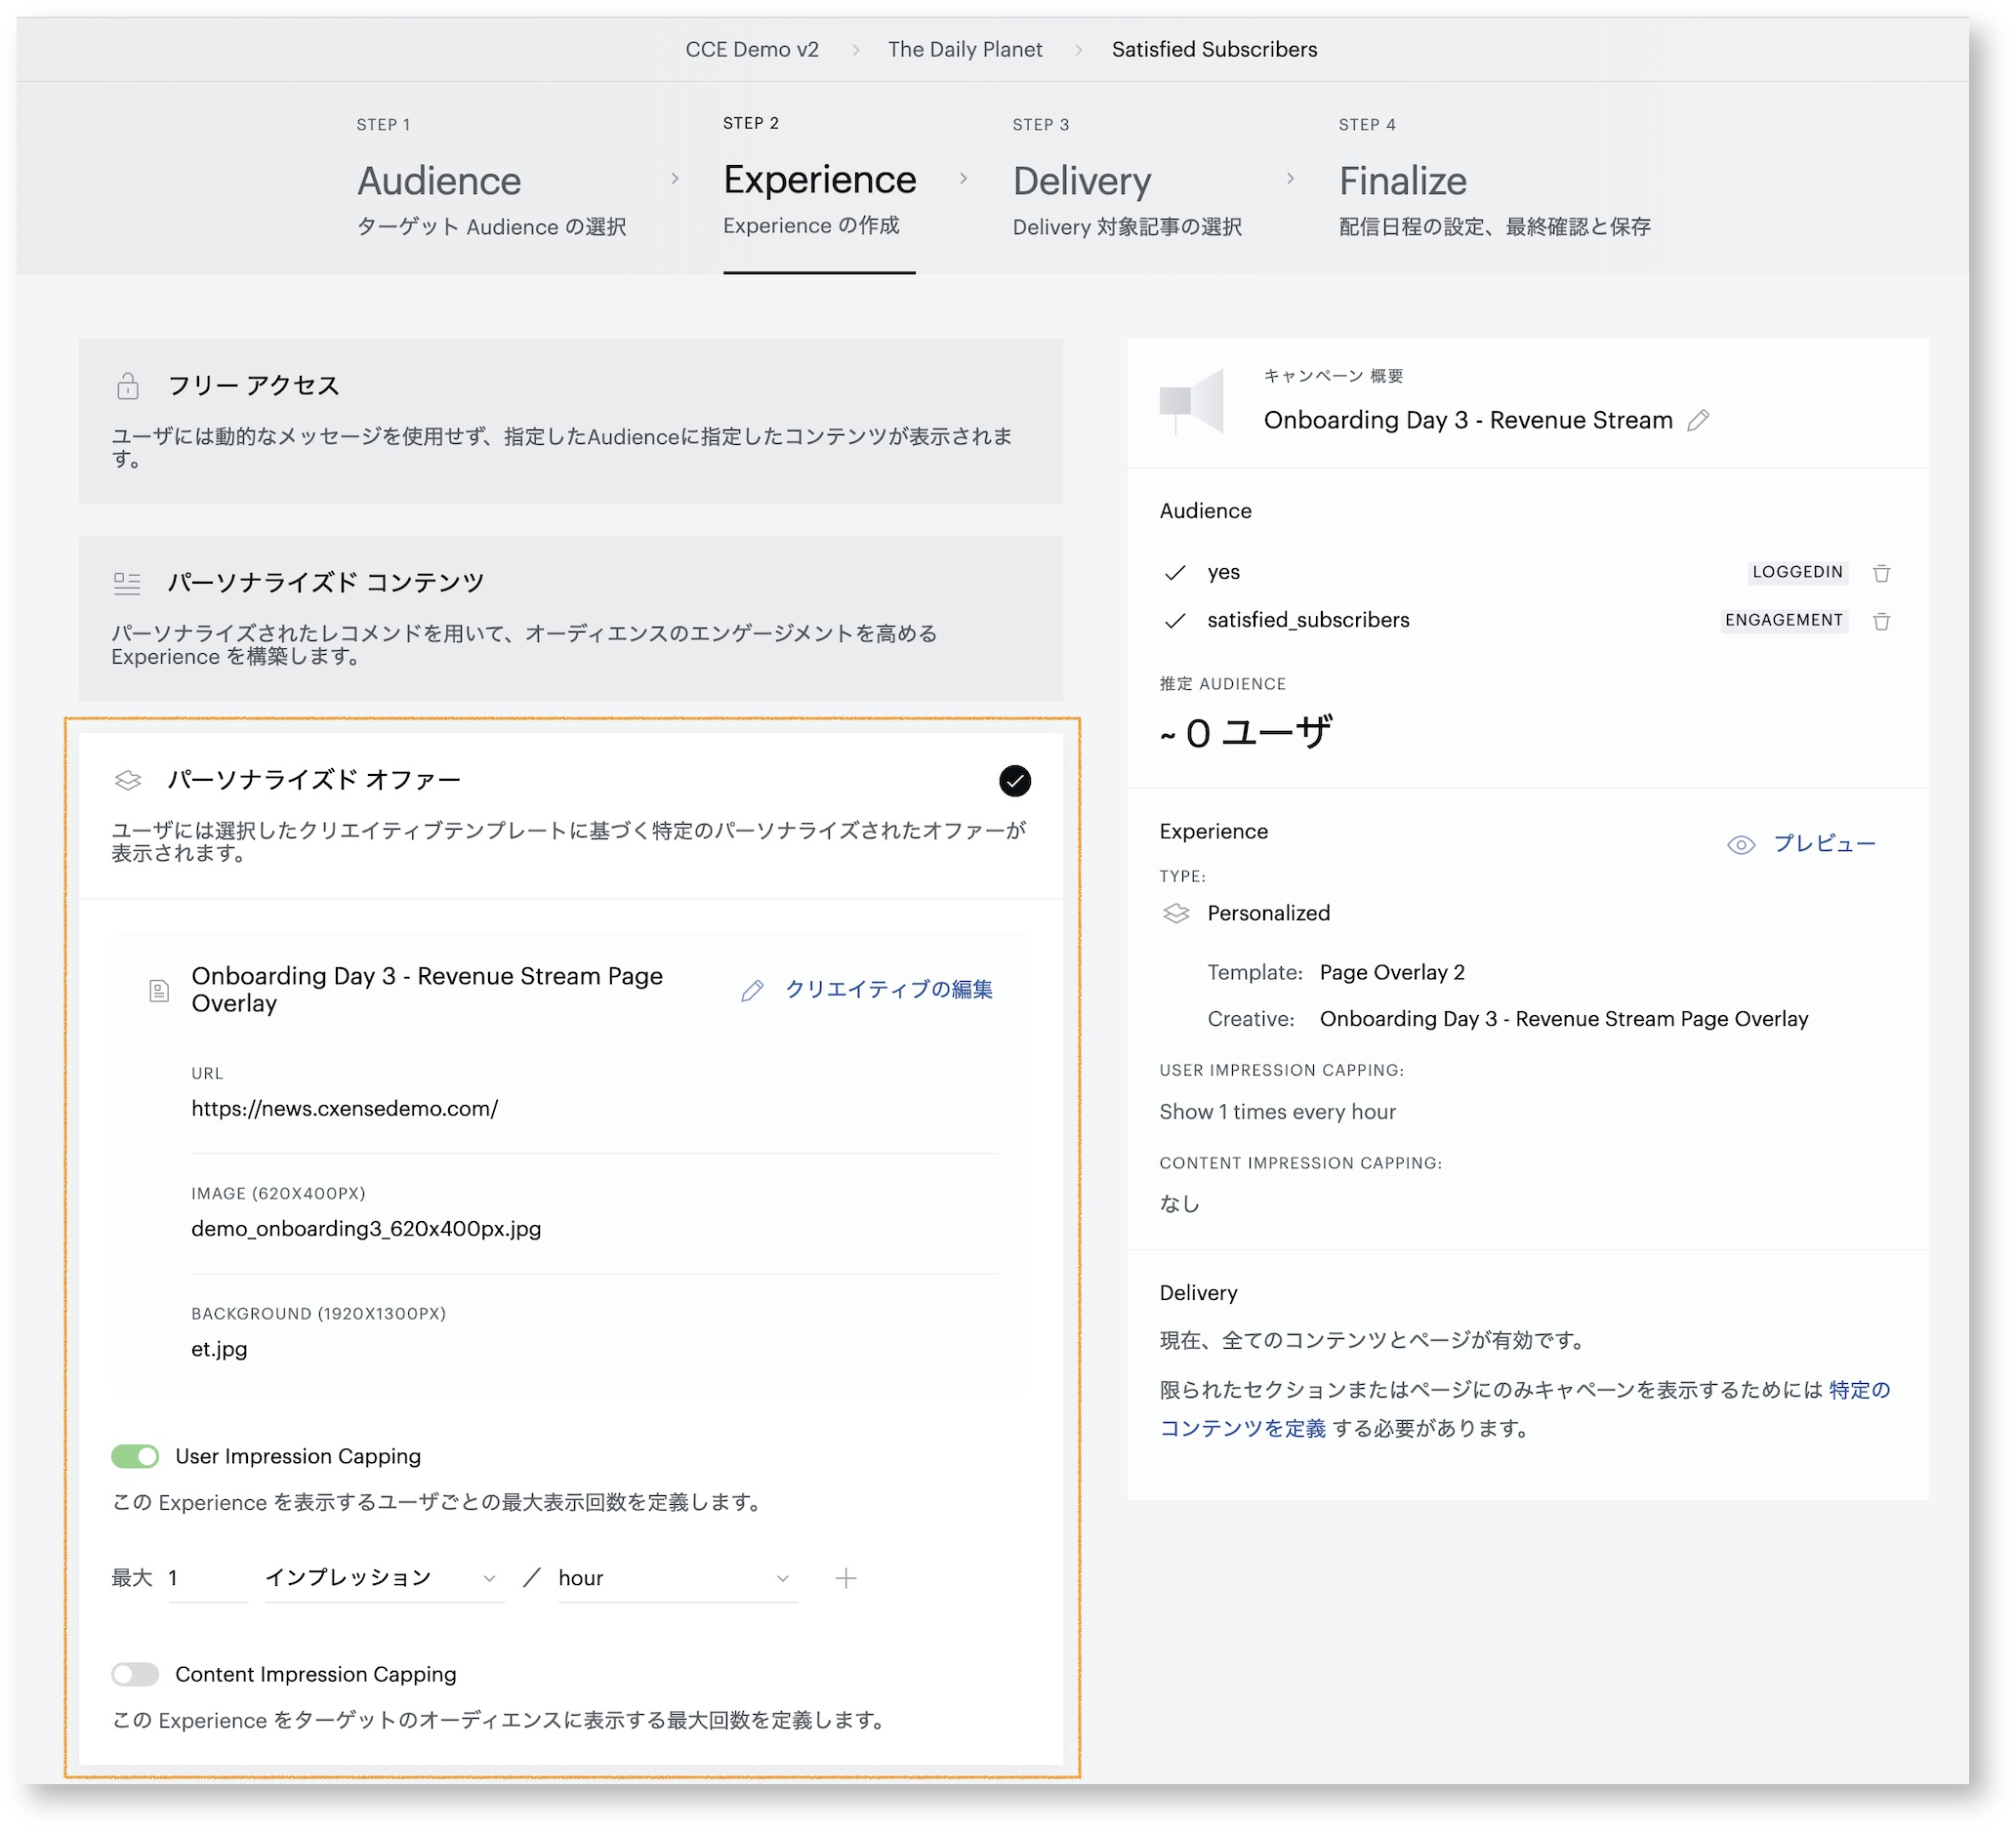Click chevron between Audience and Experience steps
This screenshot has width=2016, height=1831.
point(675,179)
